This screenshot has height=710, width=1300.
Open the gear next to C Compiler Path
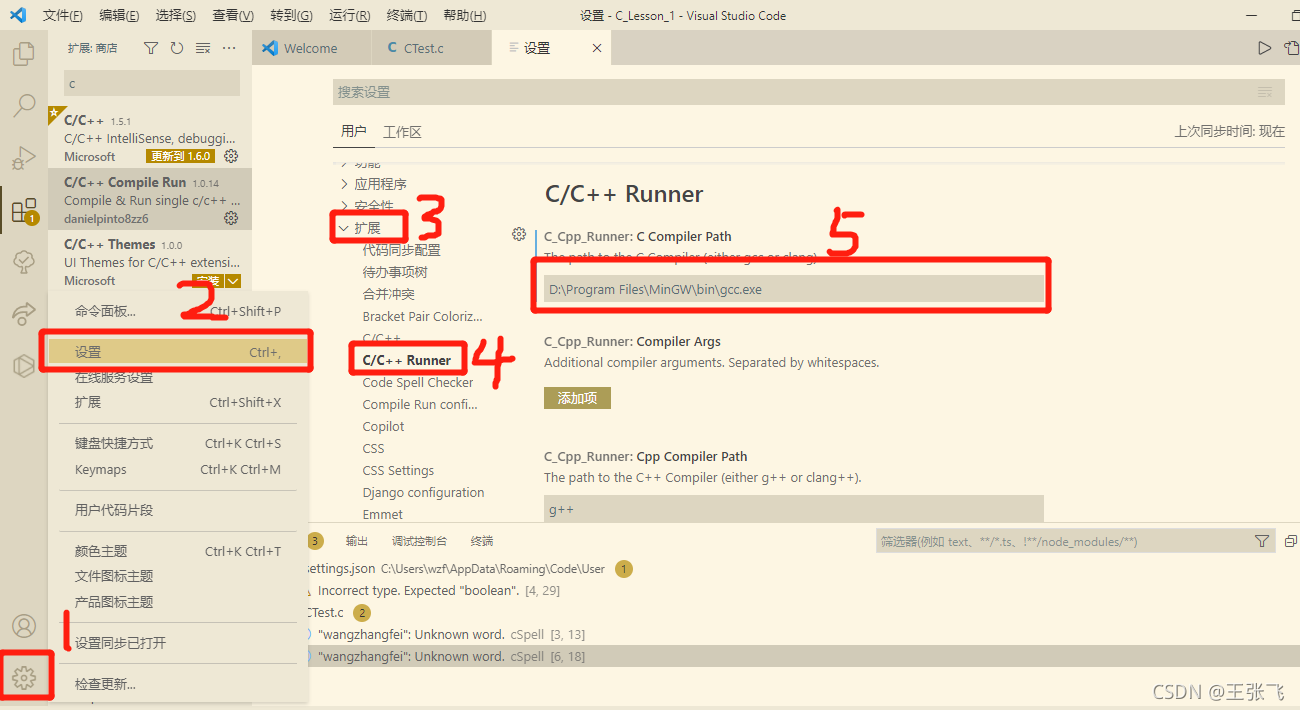point(519,234)
